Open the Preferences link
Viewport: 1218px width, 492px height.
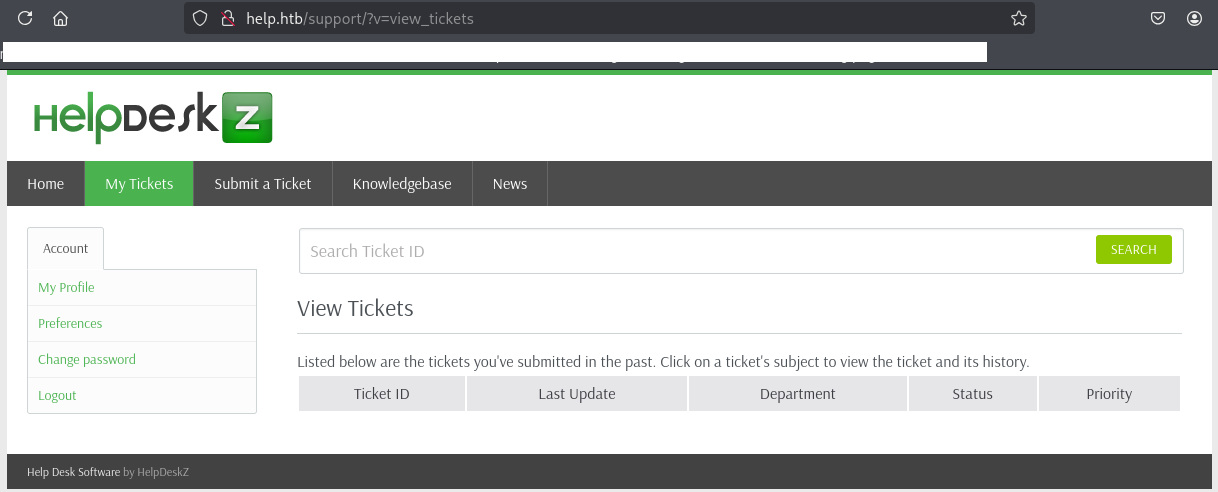point(70,324)
